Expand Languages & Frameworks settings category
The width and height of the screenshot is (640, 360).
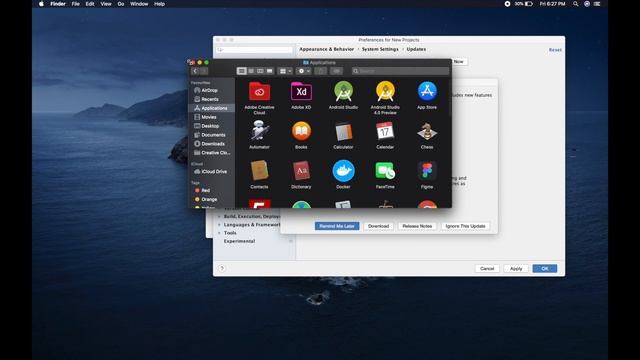[219, 225]
